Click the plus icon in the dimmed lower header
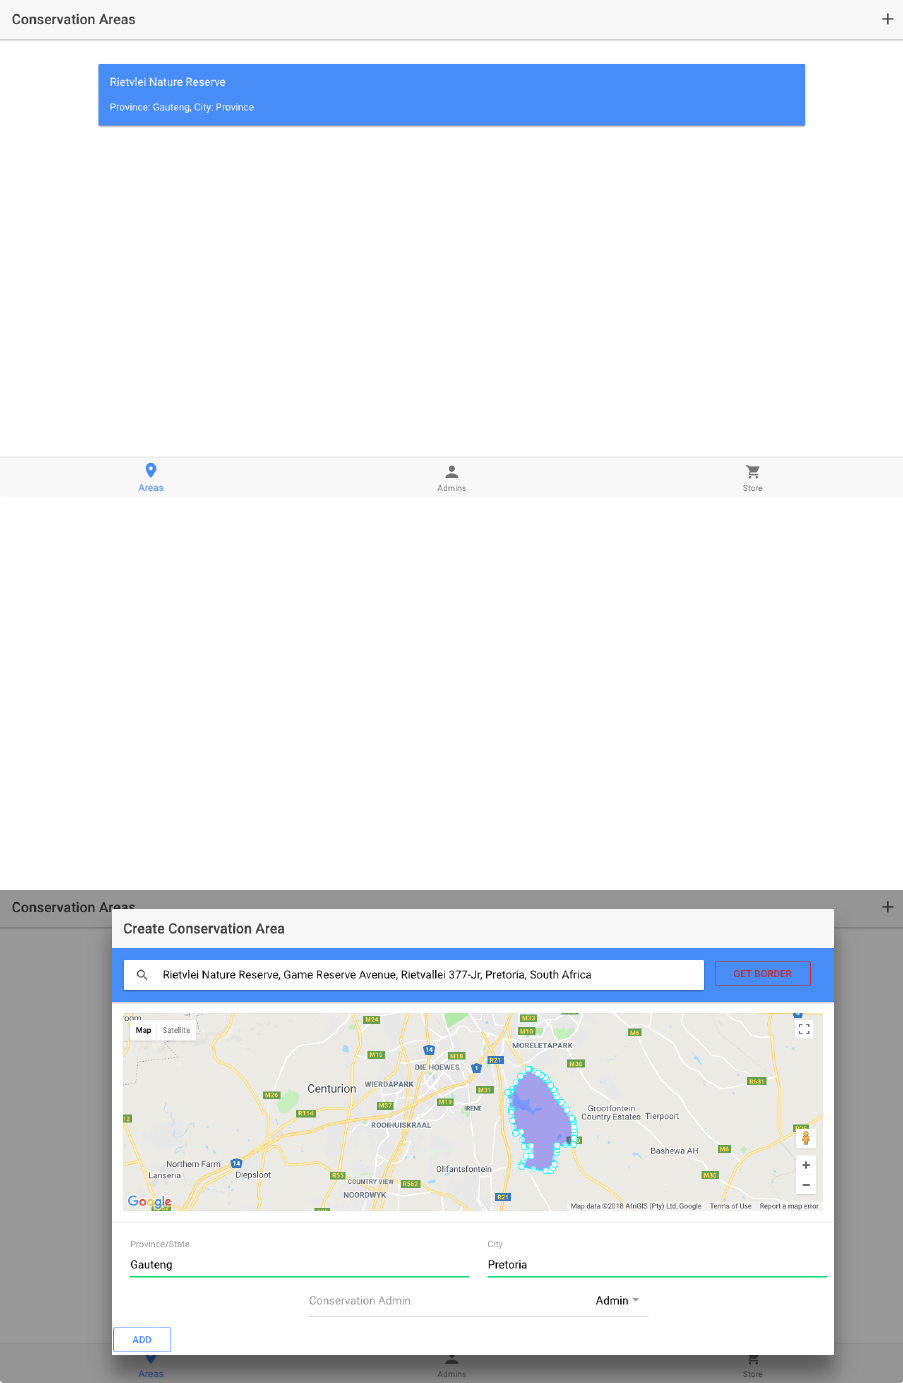The width and height of the screenshot is (903, 1383). (887, 907)
